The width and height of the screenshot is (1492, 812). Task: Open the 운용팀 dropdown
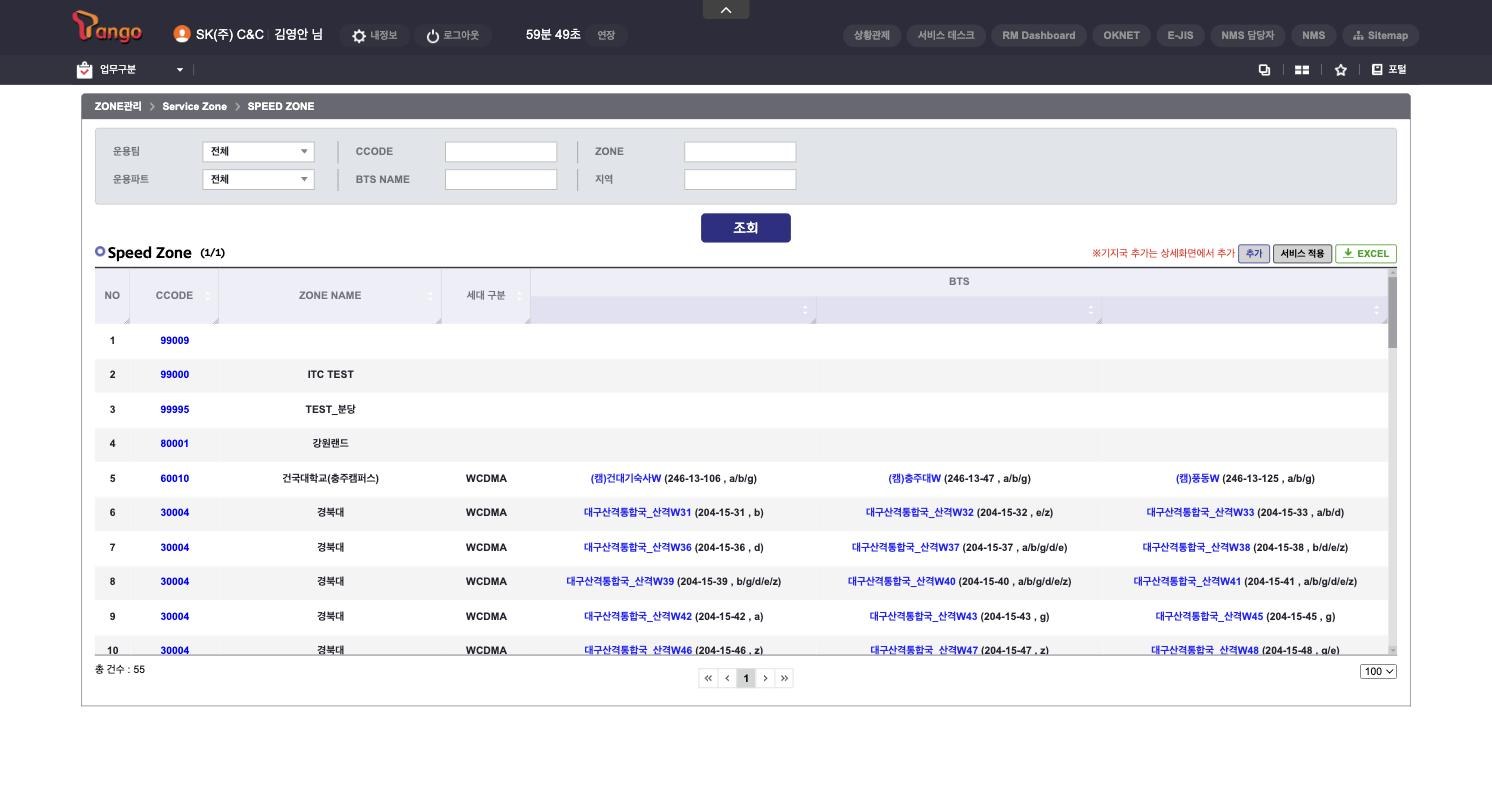[x=258, y=152]
